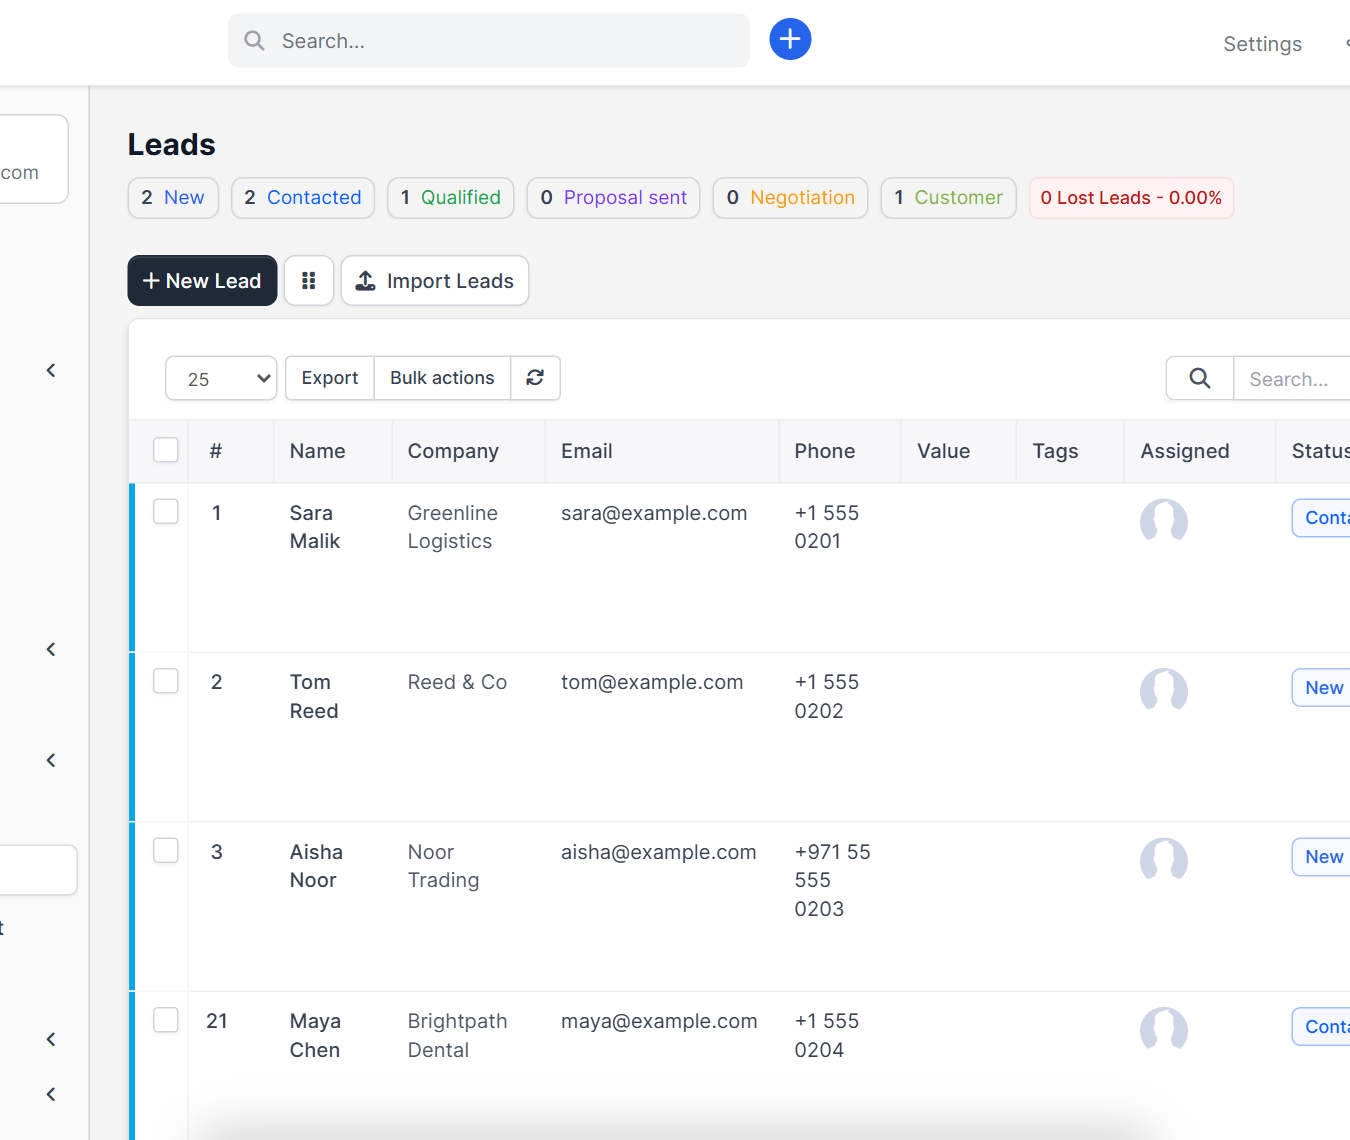
Task: Open lead Tom Reed
Action: (314, 696)
